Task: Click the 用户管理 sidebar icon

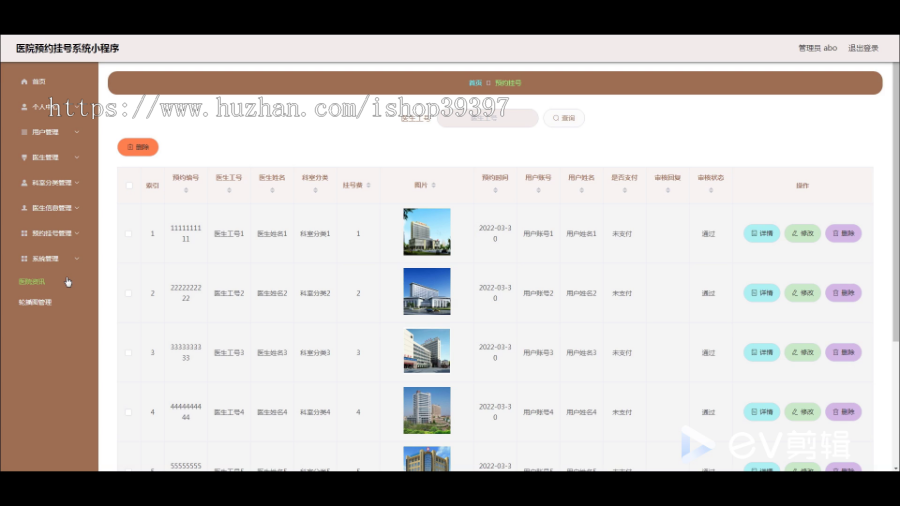Action: click(24, 132)
